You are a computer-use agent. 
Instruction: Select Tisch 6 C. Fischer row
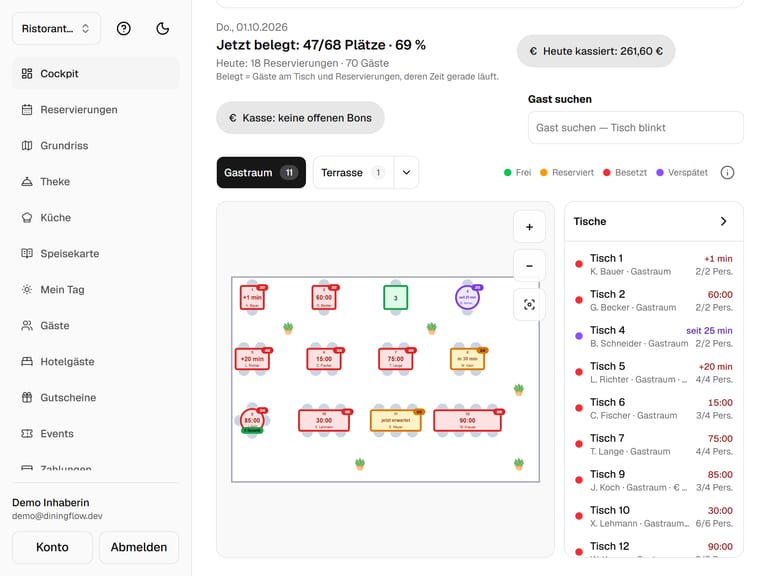click(x=654, y=408)
